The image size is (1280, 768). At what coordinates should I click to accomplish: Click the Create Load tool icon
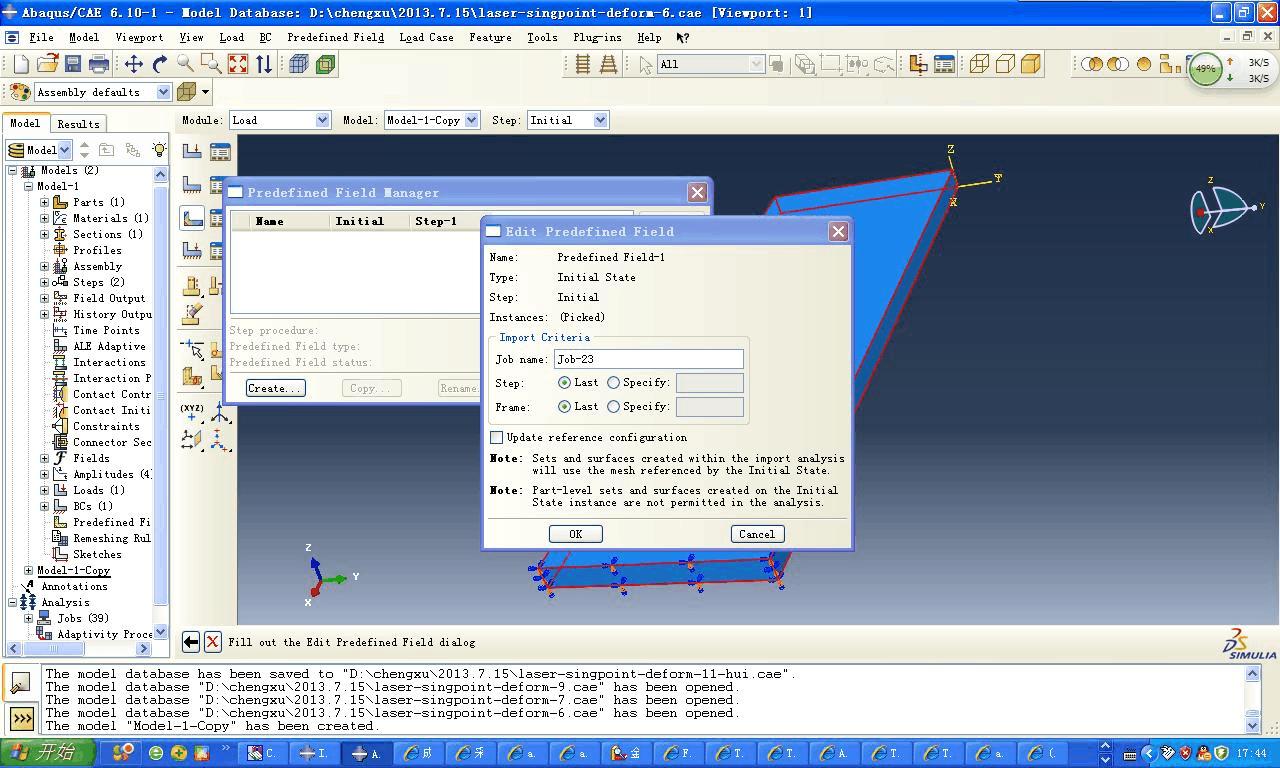coord(192,152)
